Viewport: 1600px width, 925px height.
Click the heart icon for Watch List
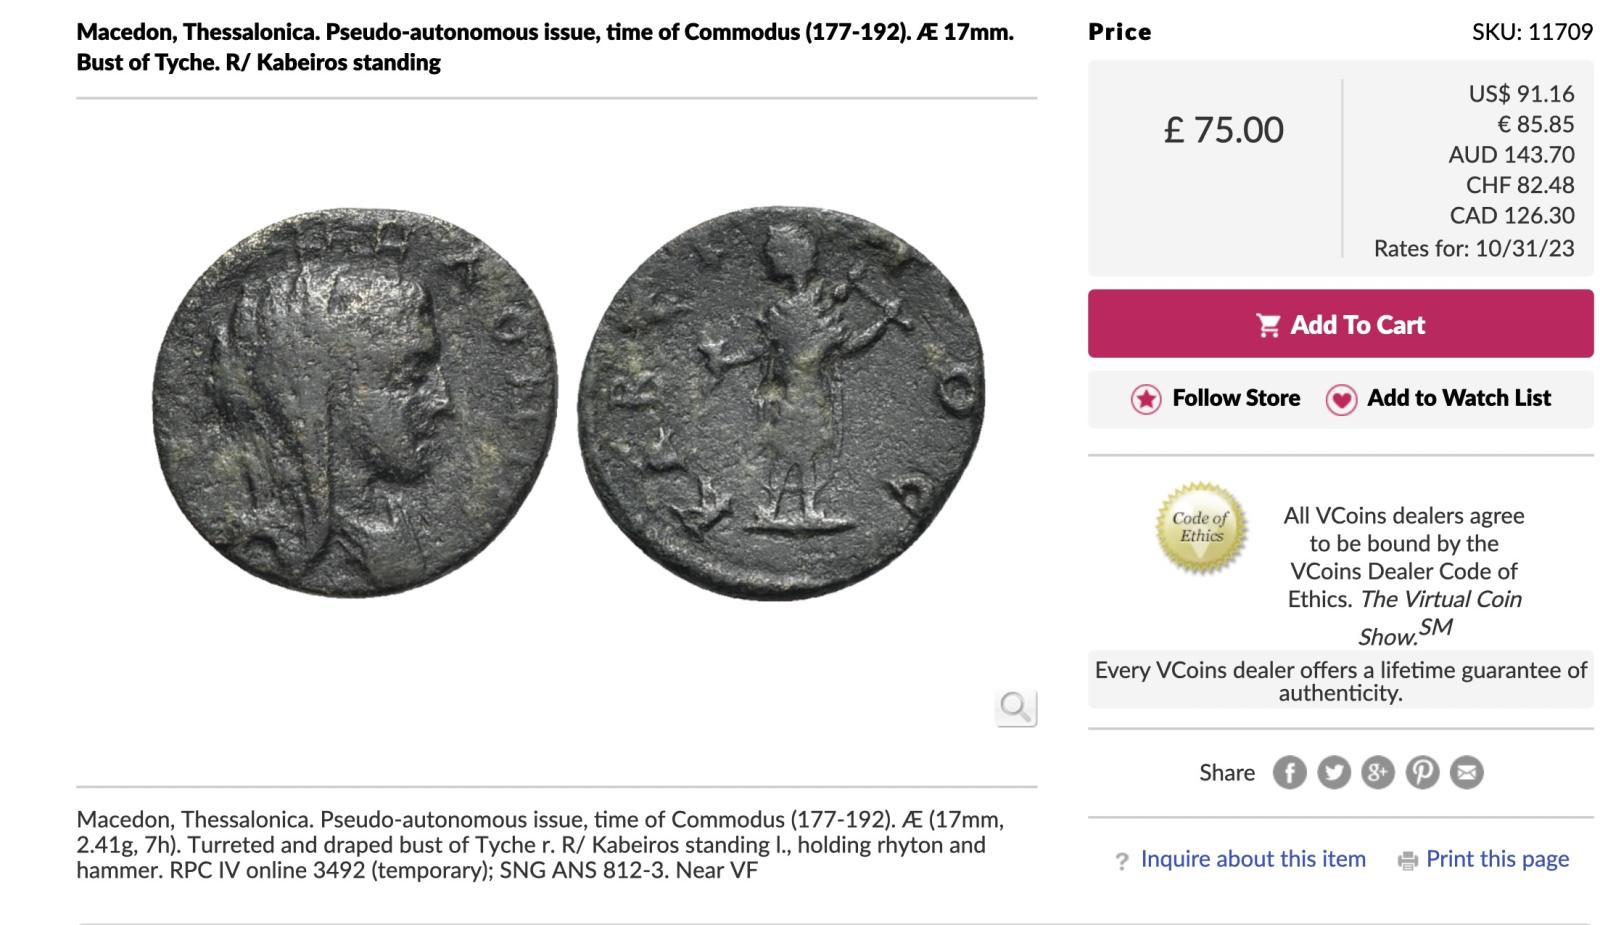1341,399
